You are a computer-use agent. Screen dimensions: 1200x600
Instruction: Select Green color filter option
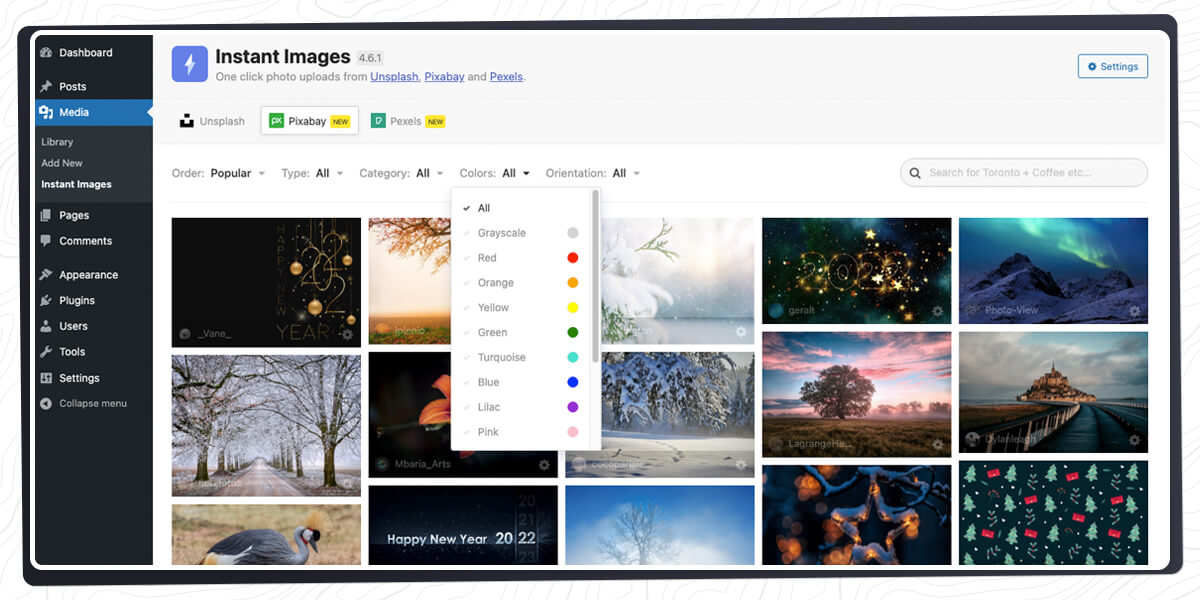[x=521, y=333]
